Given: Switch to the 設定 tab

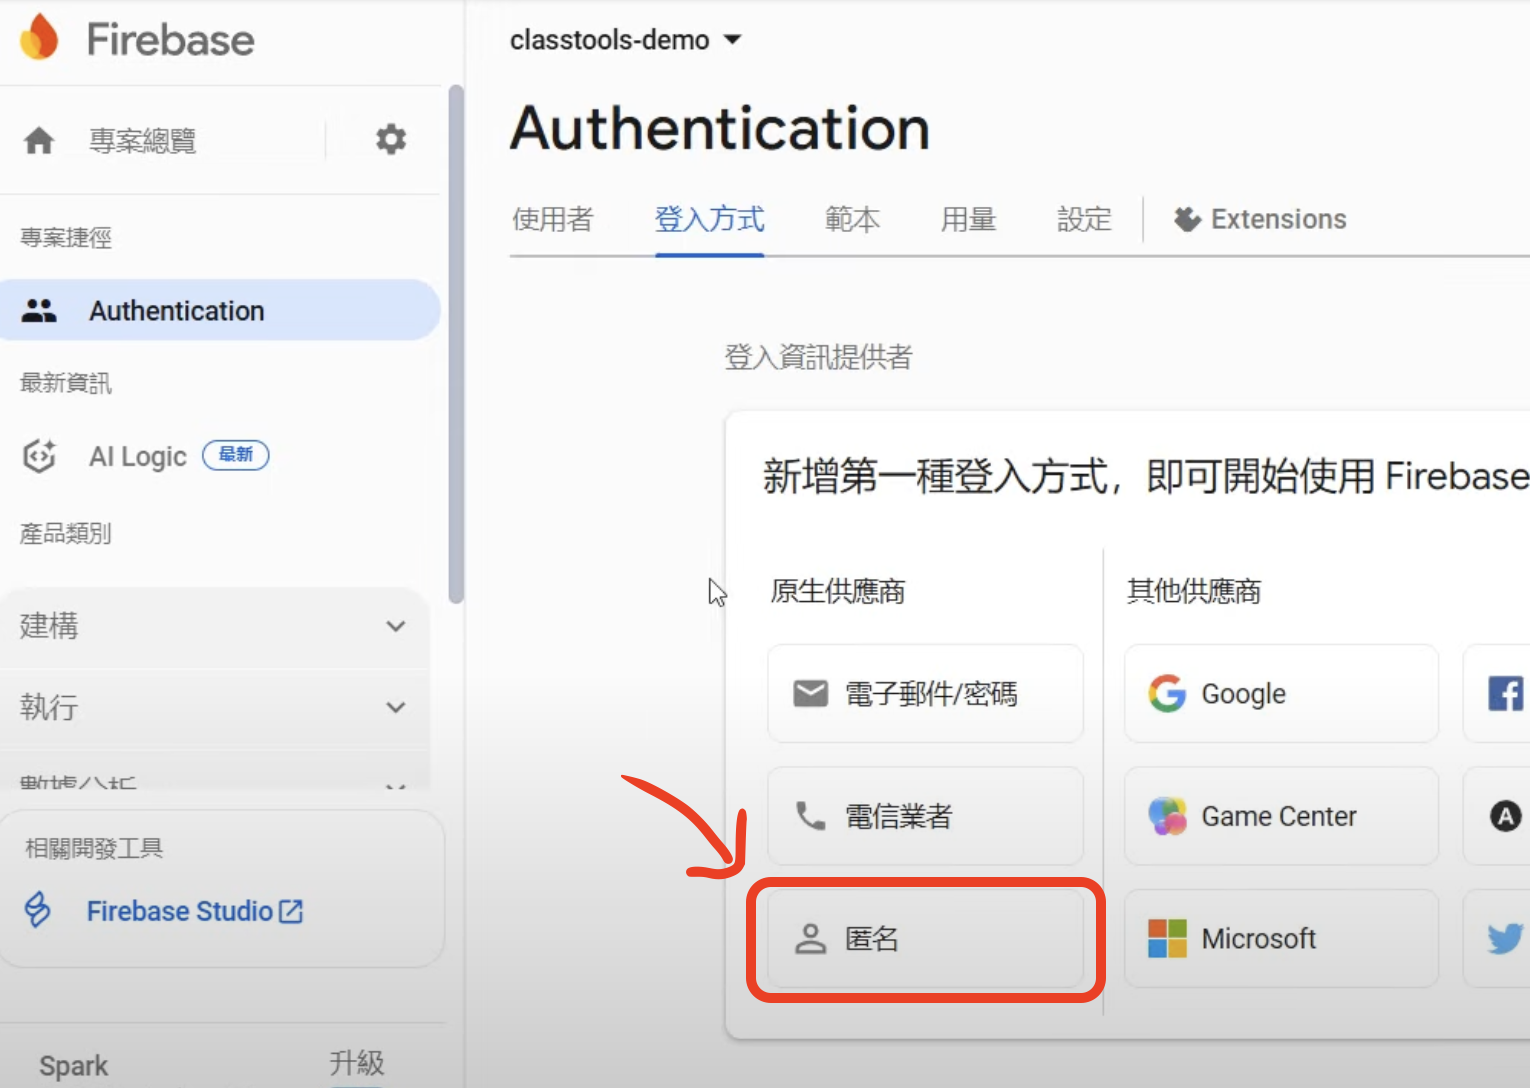Looking at the screenshot, I should tap(1084, 219).
